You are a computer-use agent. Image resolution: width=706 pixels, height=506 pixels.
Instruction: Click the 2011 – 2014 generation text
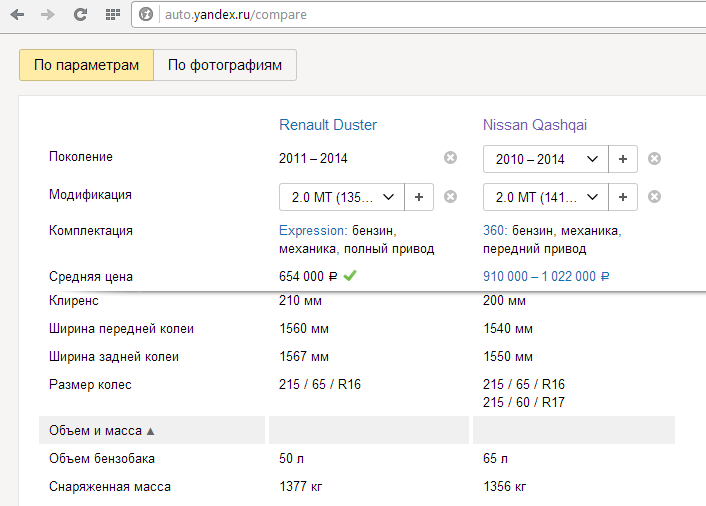(x=313, y=158)
